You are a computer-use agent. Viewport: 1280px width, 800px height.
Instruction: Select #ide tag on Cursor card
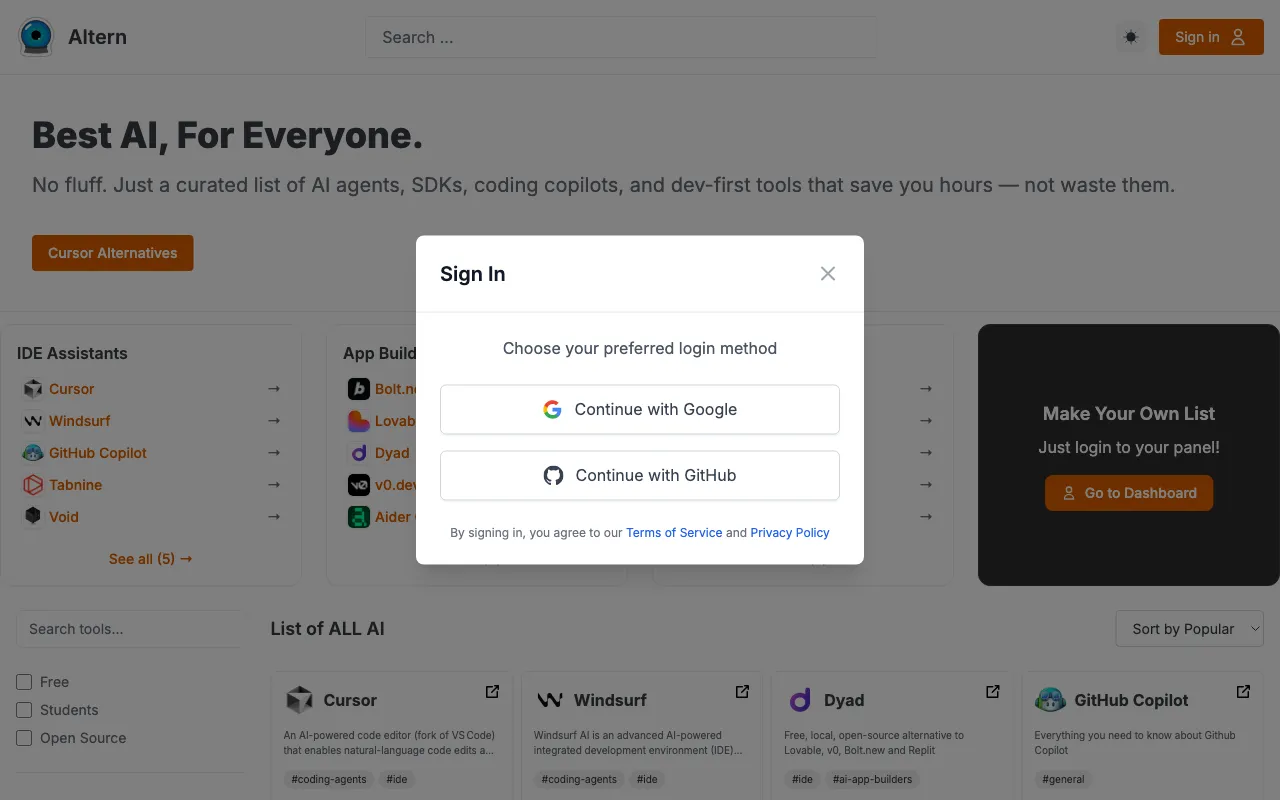[398, 779]
